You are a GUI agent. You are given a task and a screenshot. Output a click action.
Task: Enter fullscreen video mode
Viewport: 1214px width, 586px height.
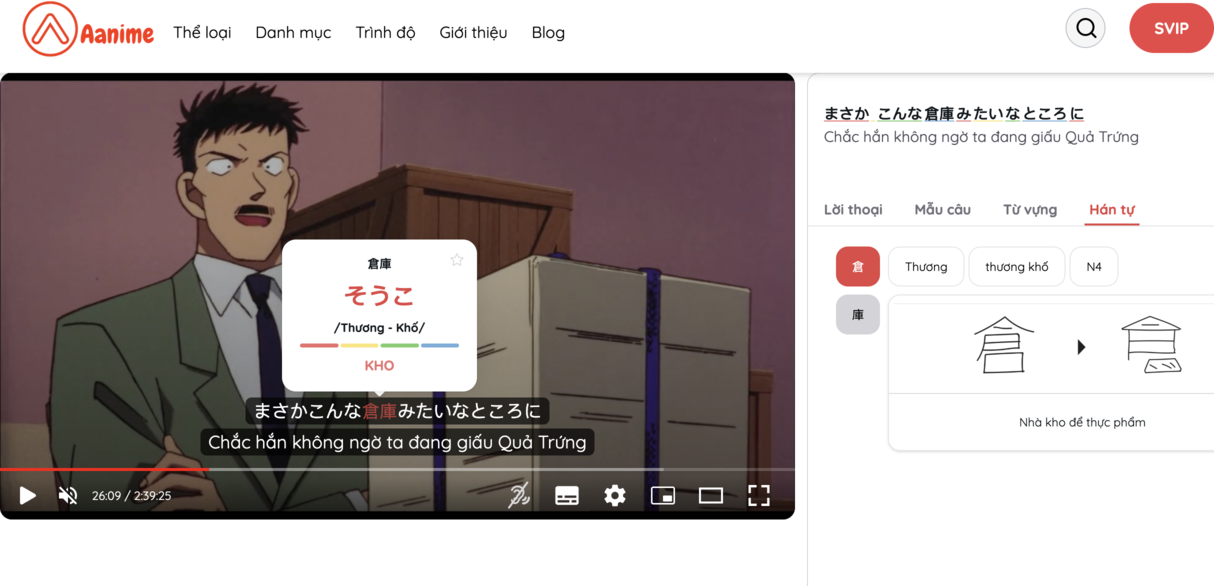coord(759,496)
